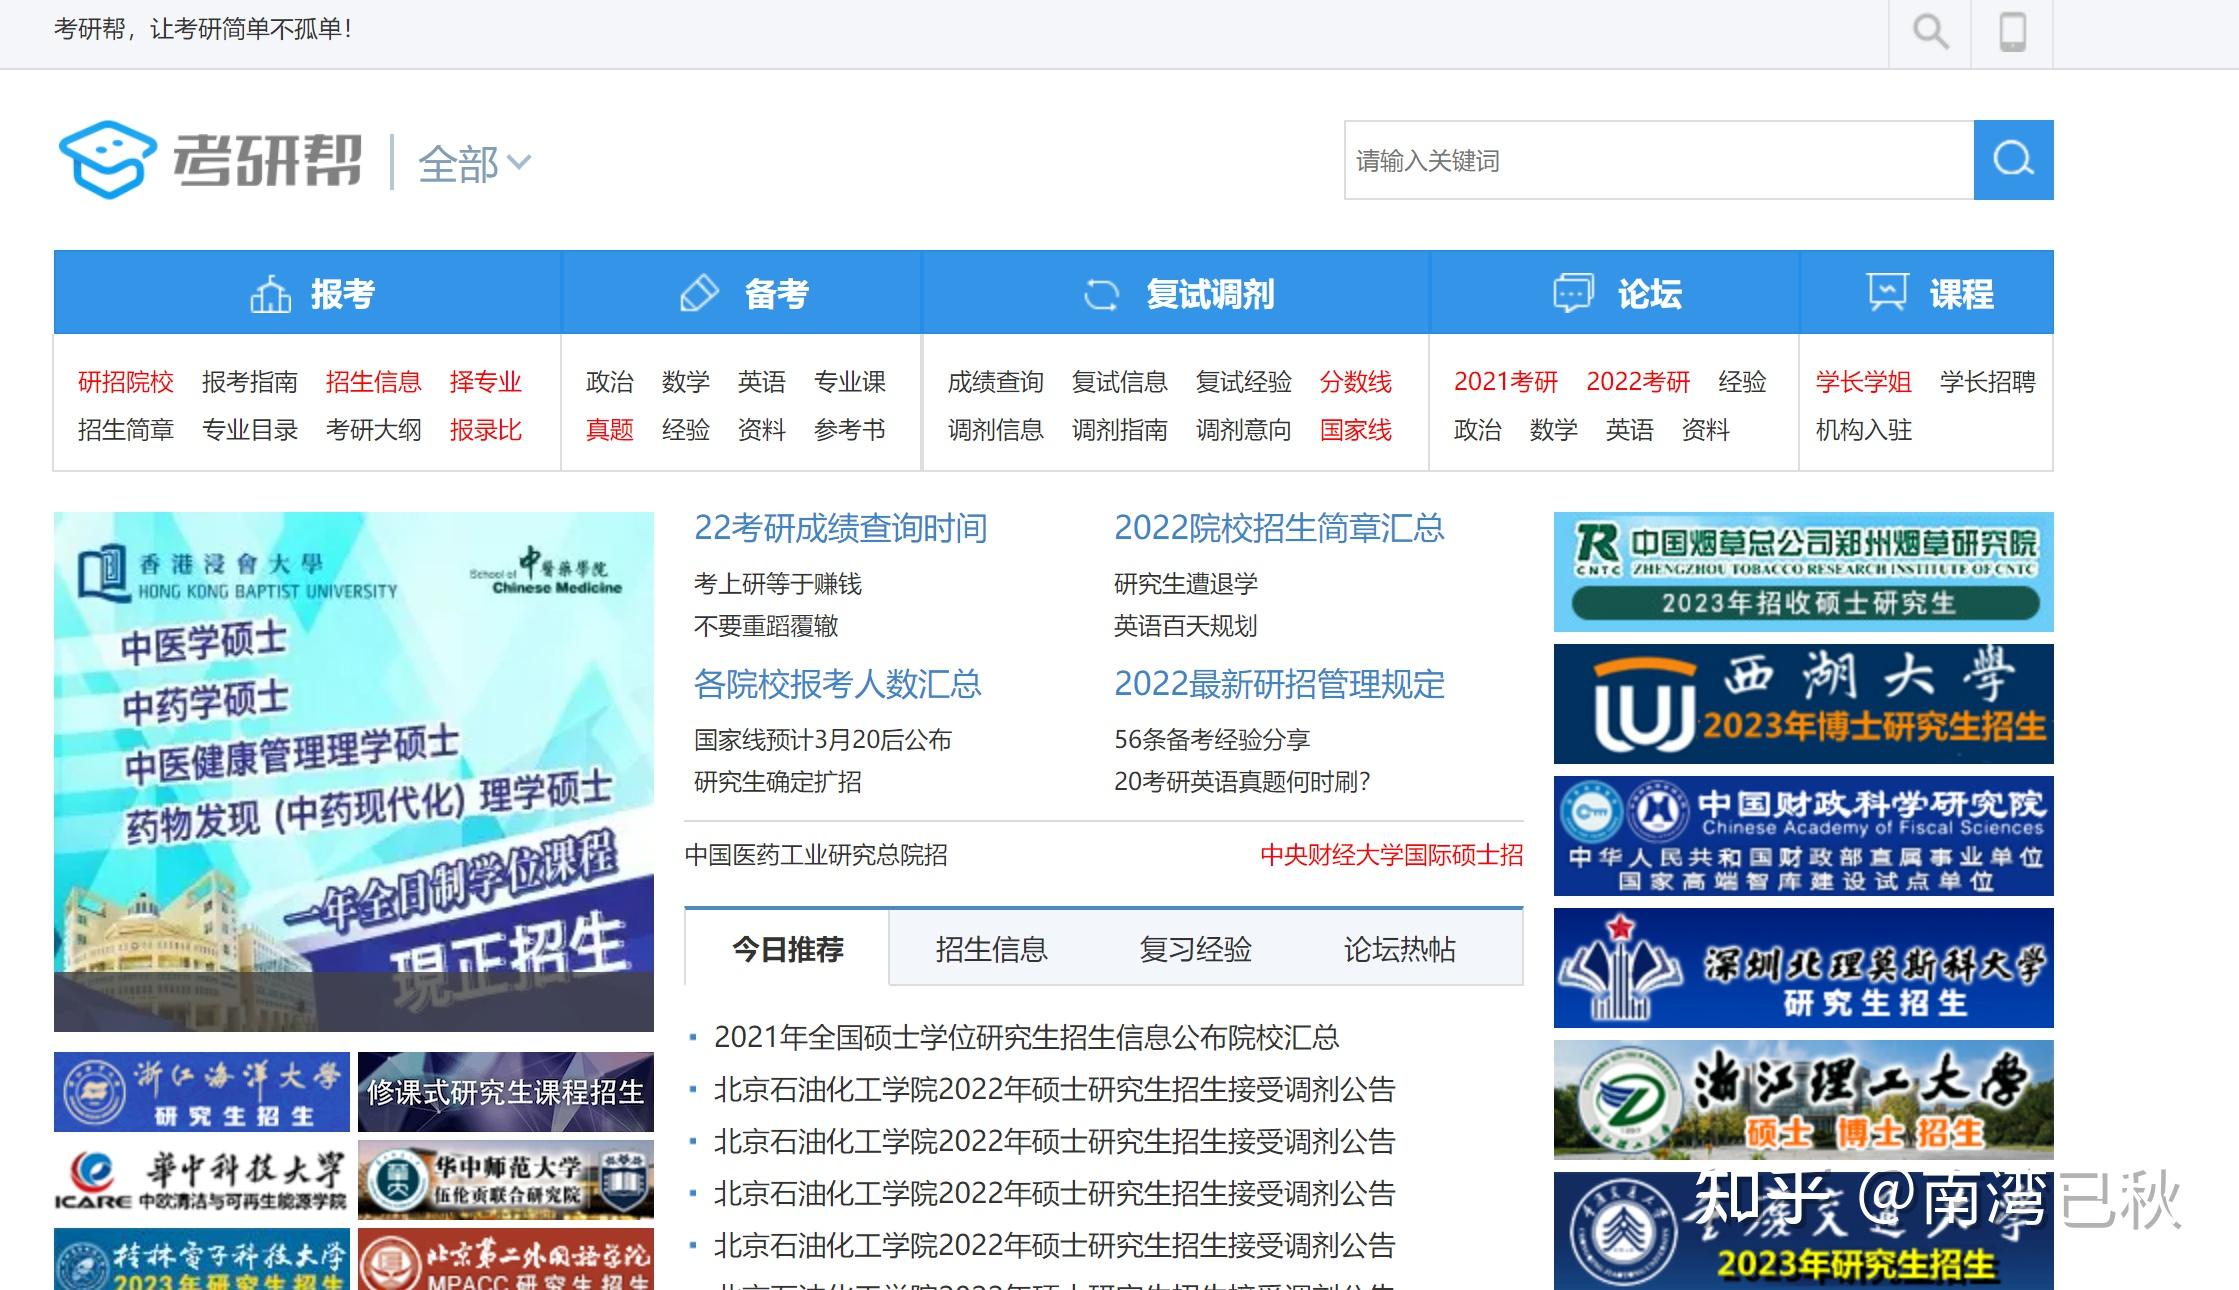Click the 备考 pencil icon
Image resolution: width=2239 pixels, height=1290 pixels.
click(x=699, y=293)
